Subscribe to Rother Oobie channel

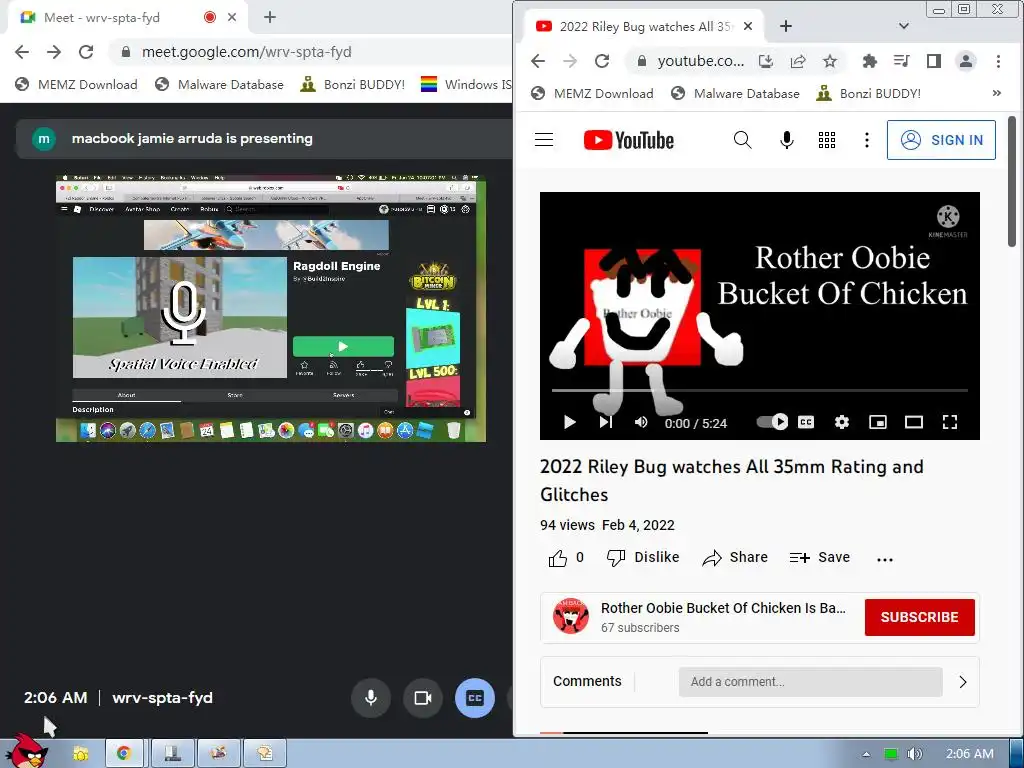pyautogui.click(x=920, y=617)
